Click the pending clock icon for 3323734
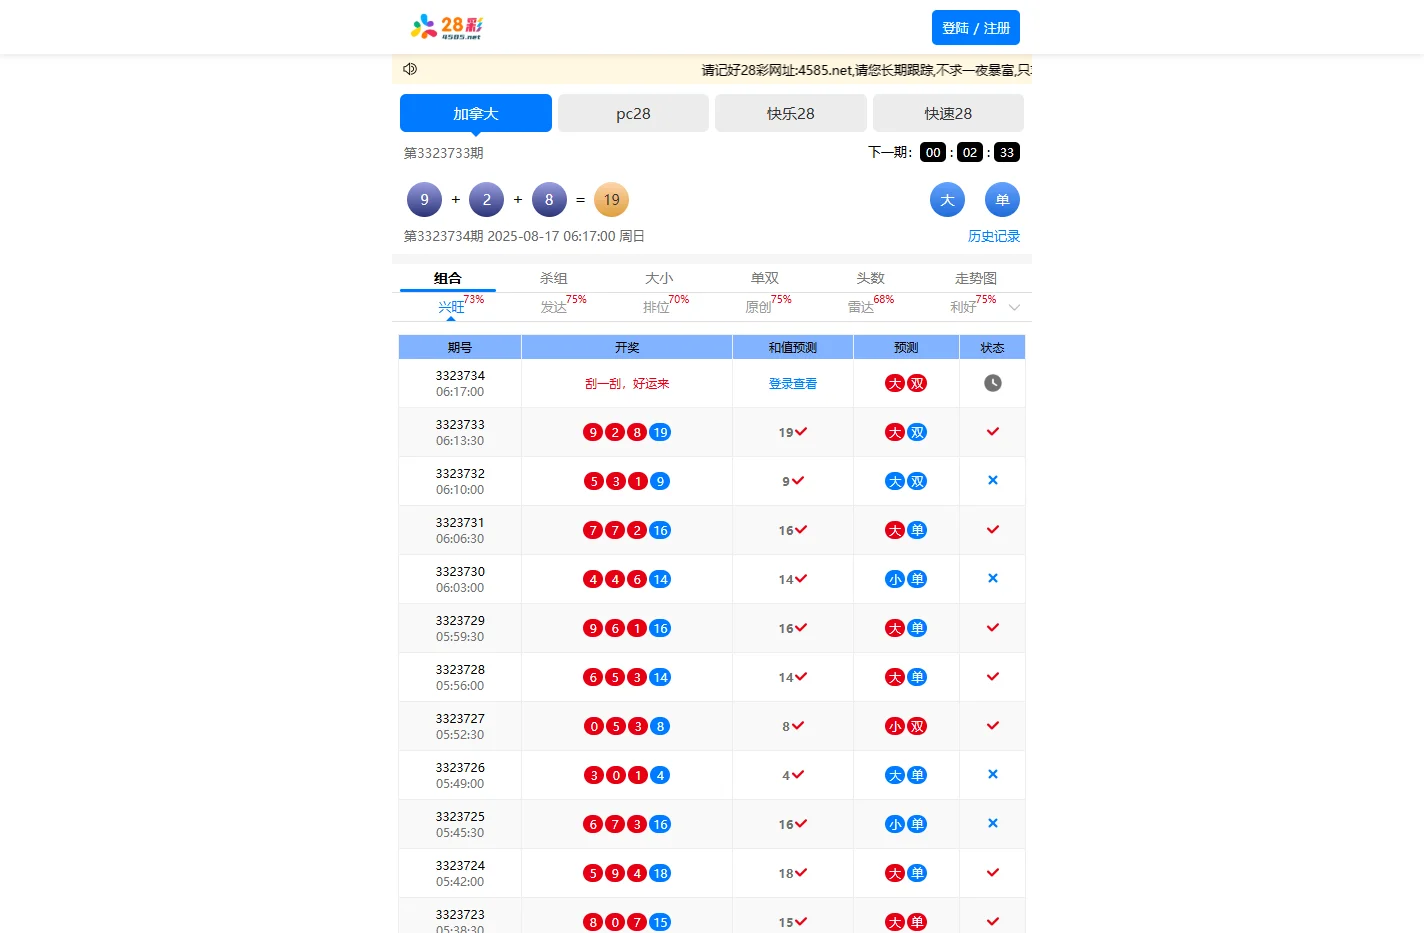This screenshot has height=933, width=1424. click(x=993, y=383)
